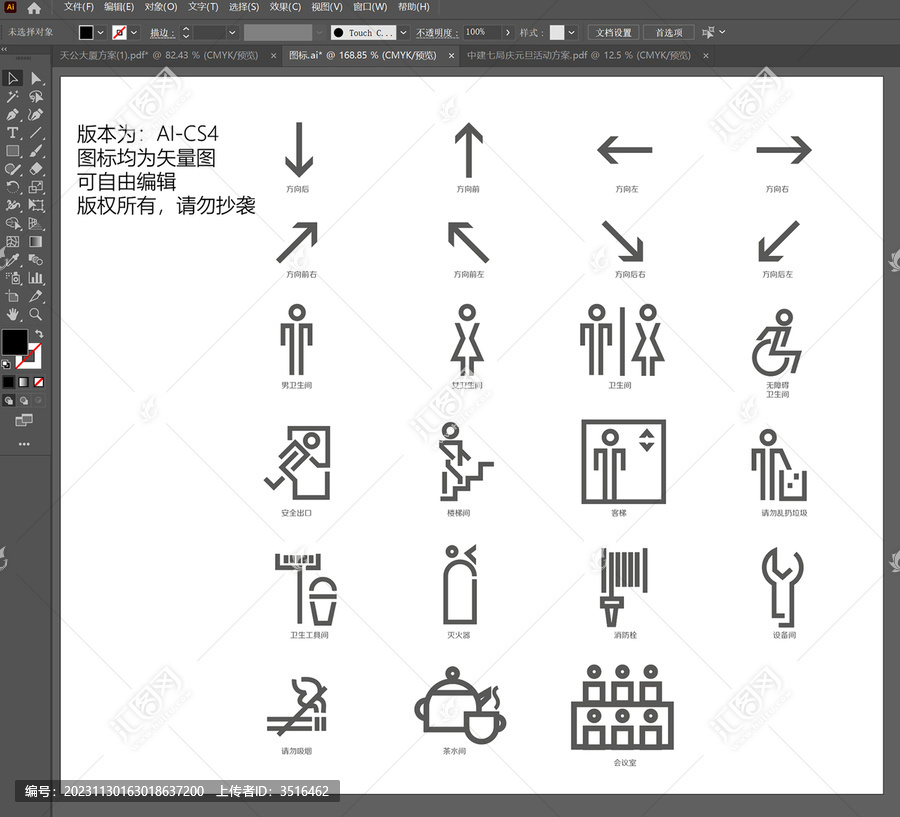
Task: Expand the align options dropdown arrow
Action: pyautogui.click(x=722, y=32)
